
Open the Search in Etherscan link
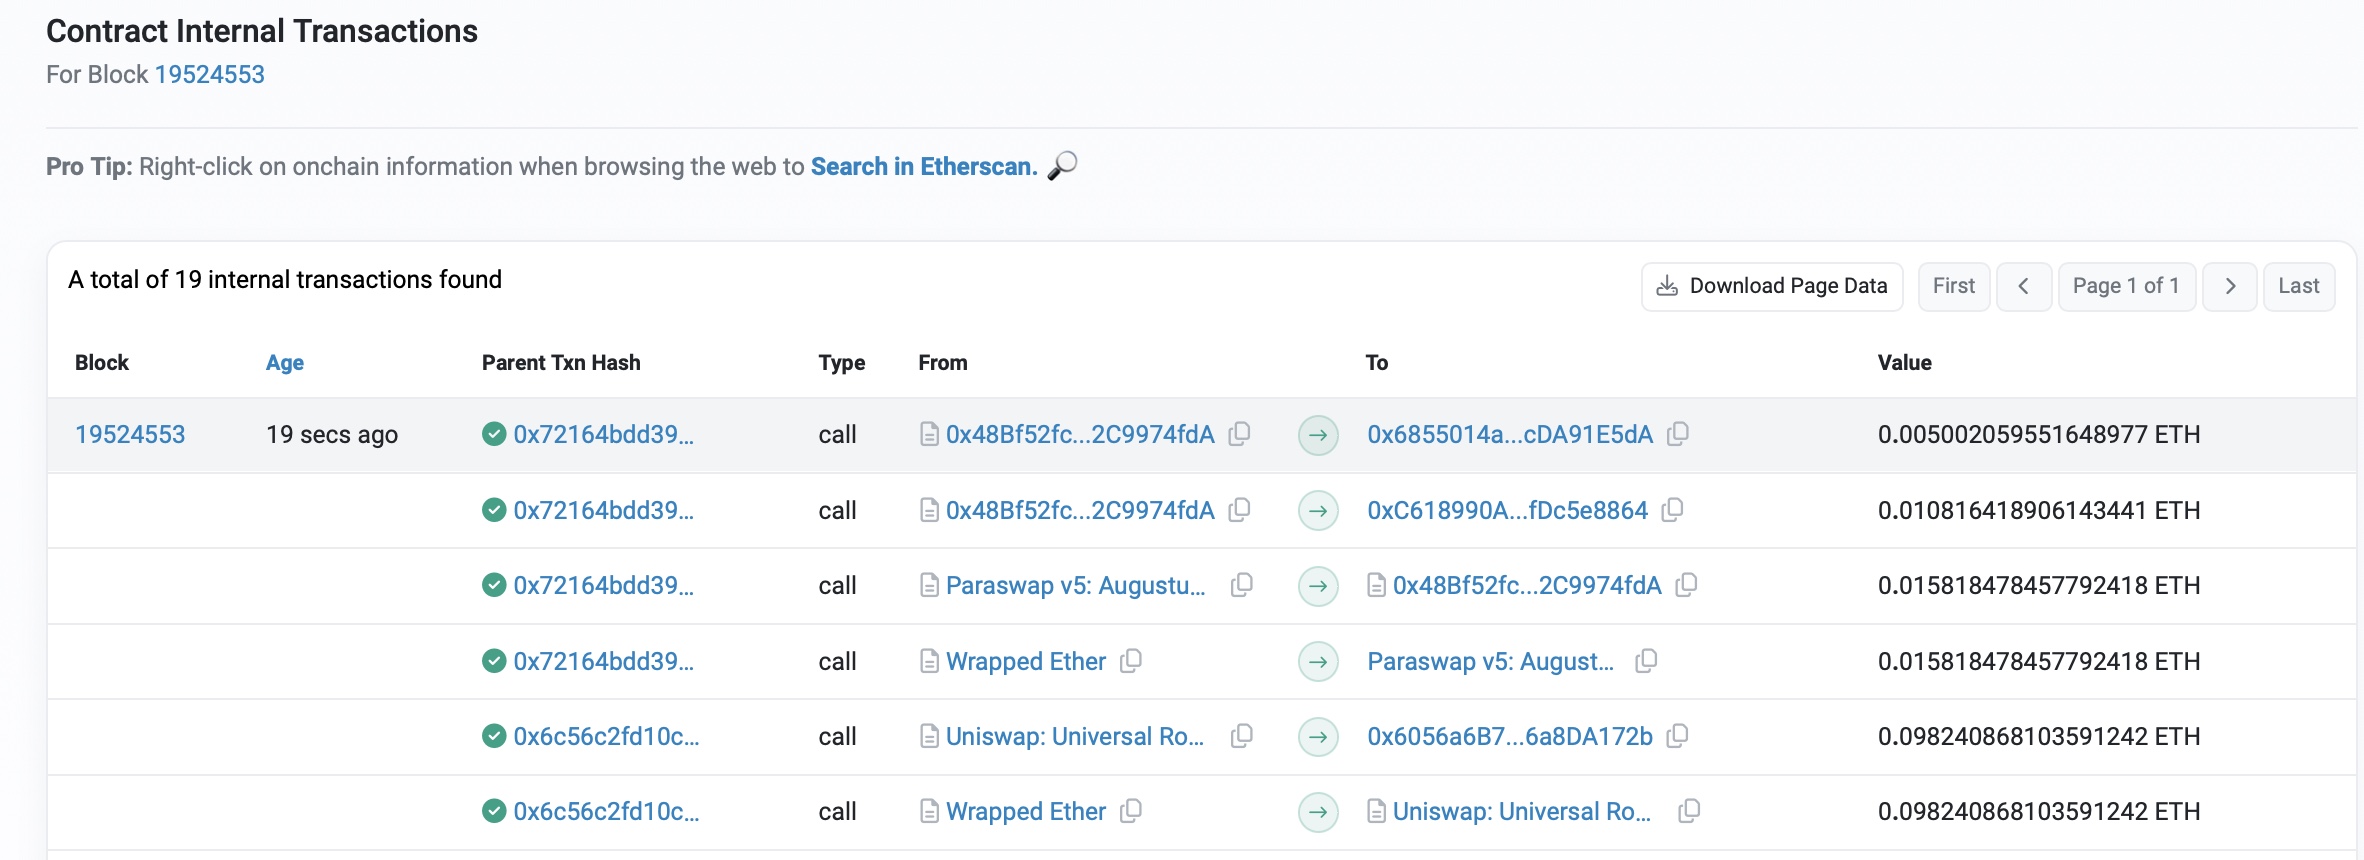[x=924, y=167]
